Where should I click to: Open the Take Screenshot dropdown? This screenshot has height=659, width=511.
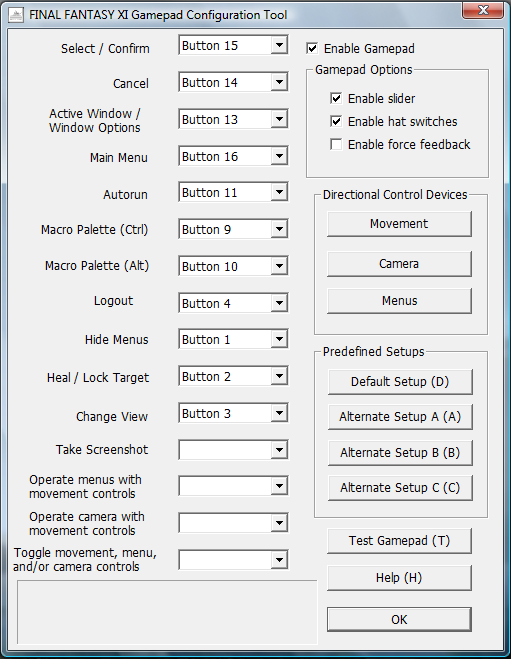click(279, 450)
